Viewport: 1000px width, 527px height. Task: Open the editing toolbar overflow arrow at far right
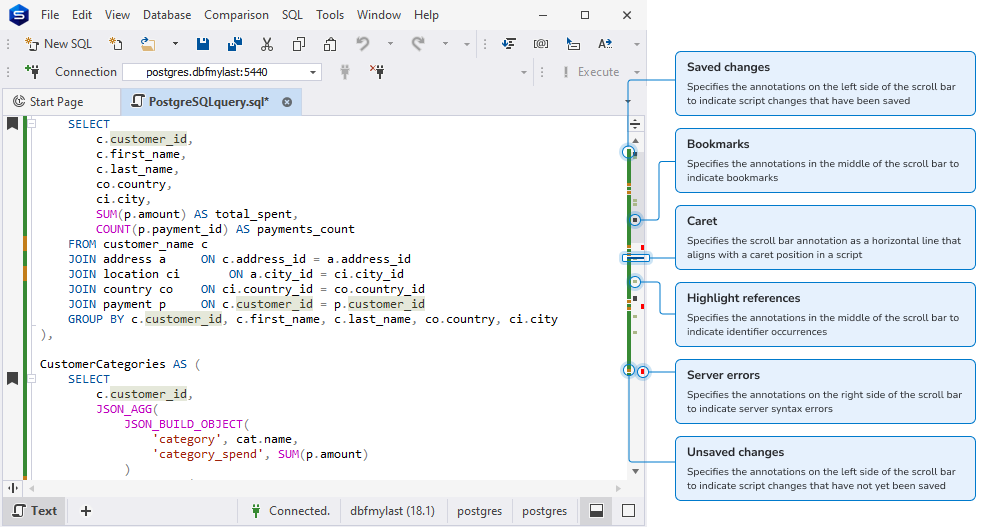coord(636,44)
